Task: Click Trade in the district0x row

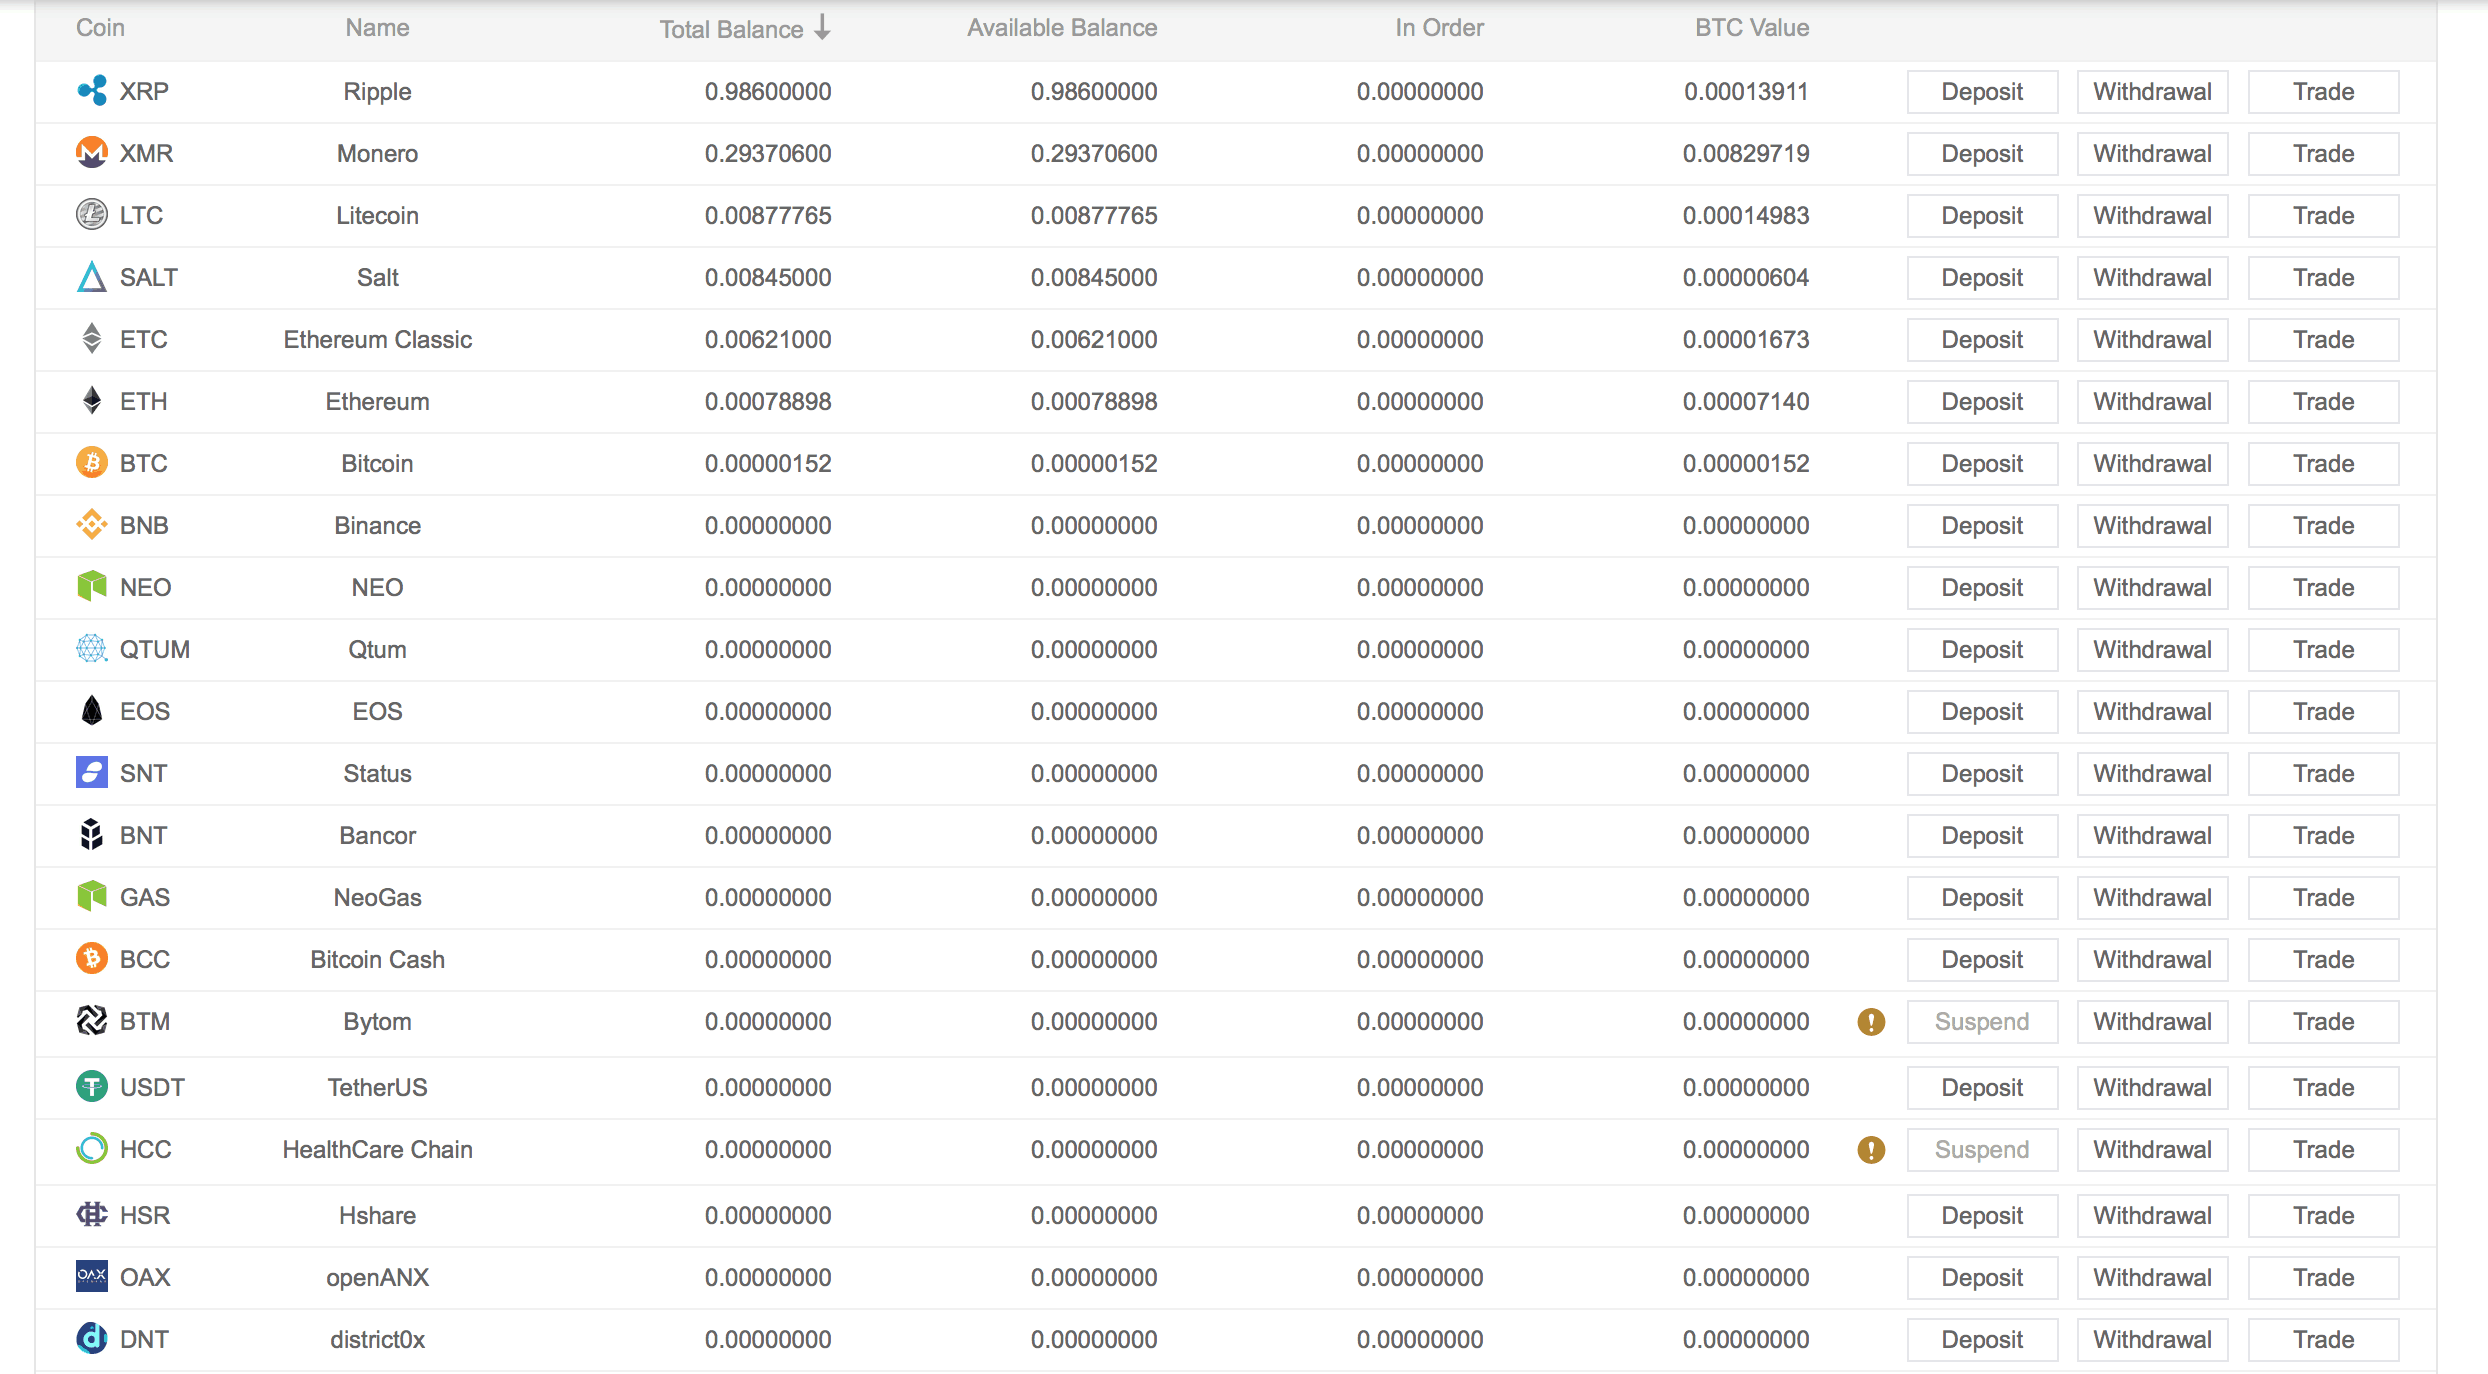Action: (x=2324, y=1340)
